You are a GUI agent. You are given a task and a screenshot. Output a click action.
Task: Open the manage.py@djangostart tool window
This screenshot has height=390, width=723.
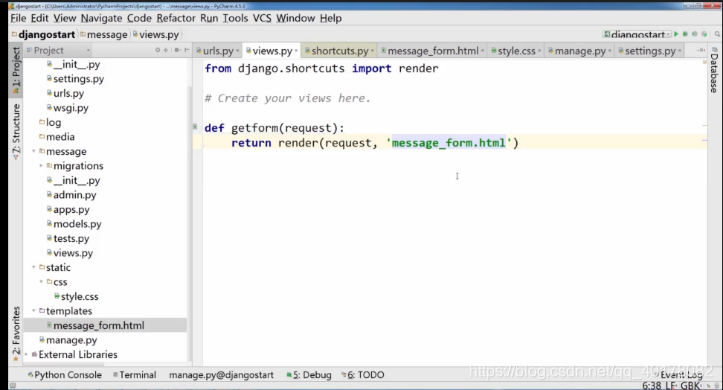221,375
